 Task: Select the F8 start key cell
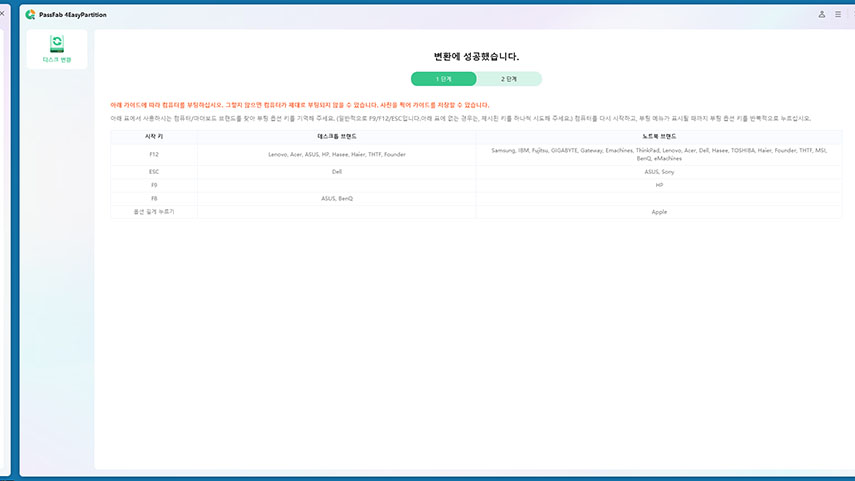click(154, 198)
